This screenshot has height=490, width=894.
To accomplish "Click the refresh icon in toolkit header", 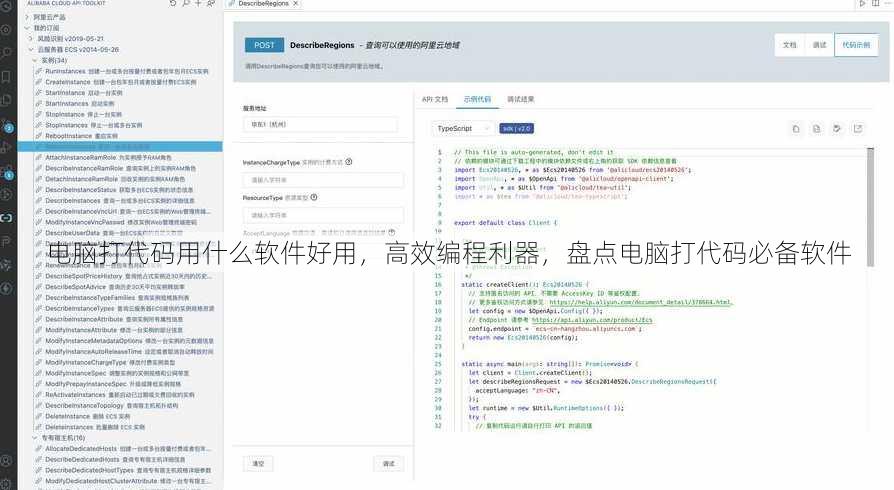I will (173, 3).
